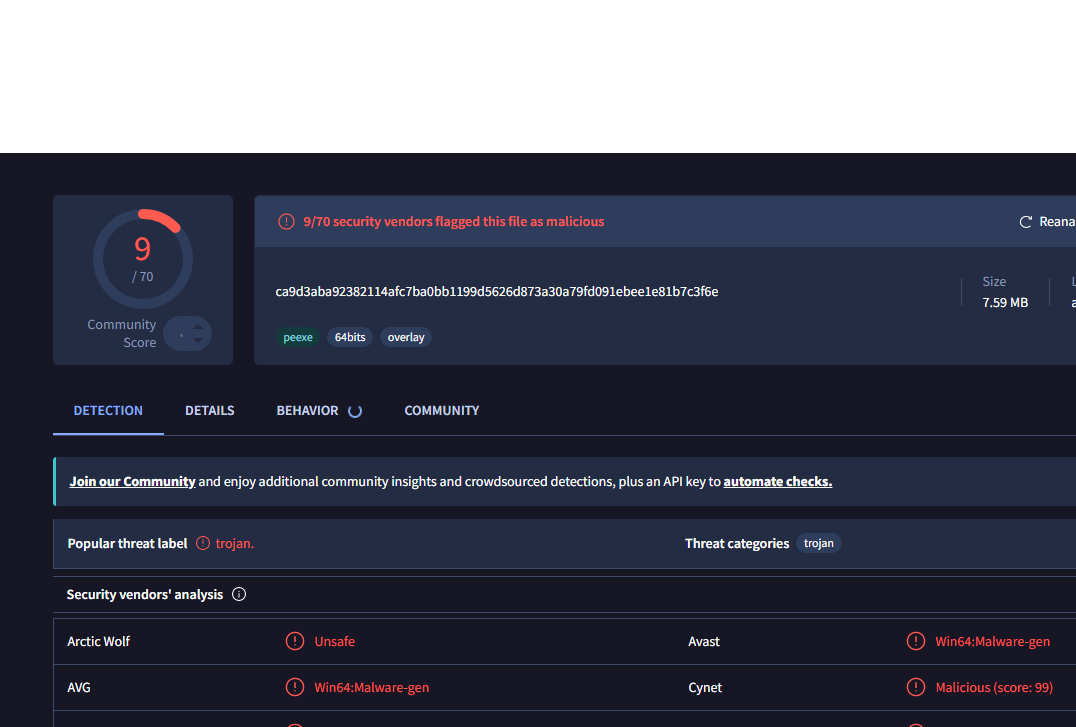
Task: Click the peexe tag
Action: click(x=298, y=337)
